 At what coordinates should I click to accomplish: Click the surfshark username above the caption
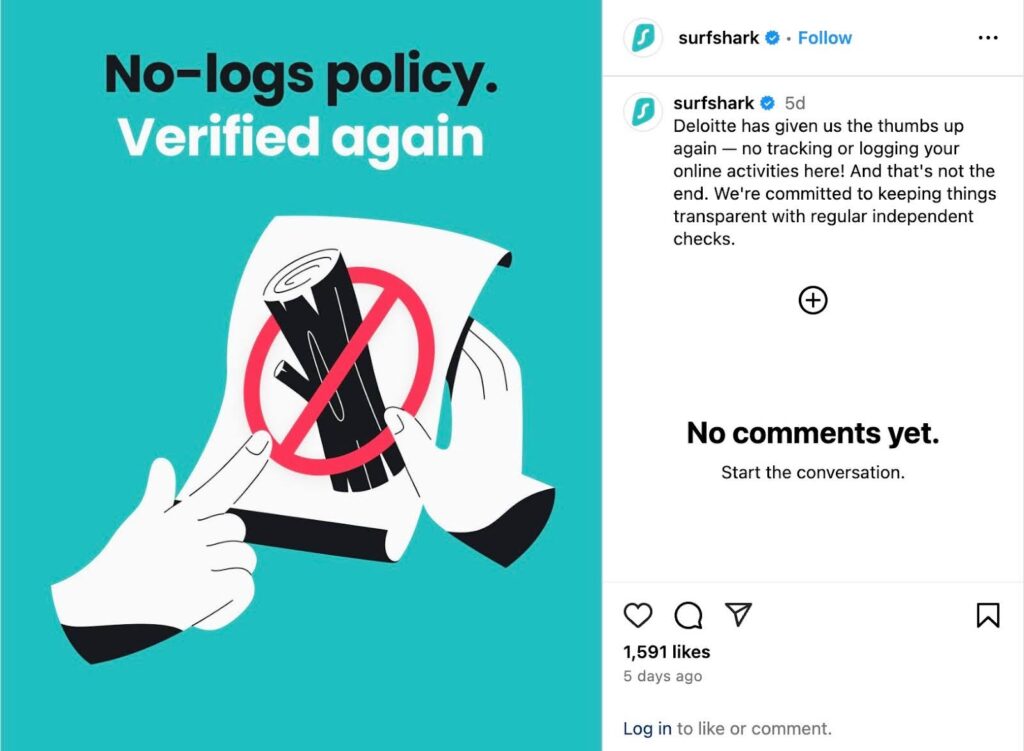713,103
